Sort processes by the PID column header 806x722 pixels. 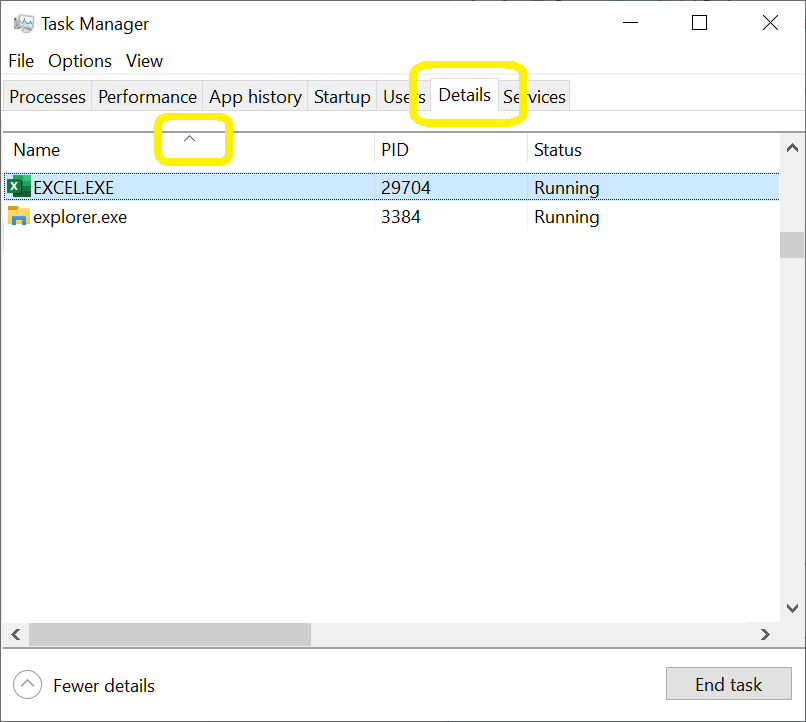tap(395, 150)
